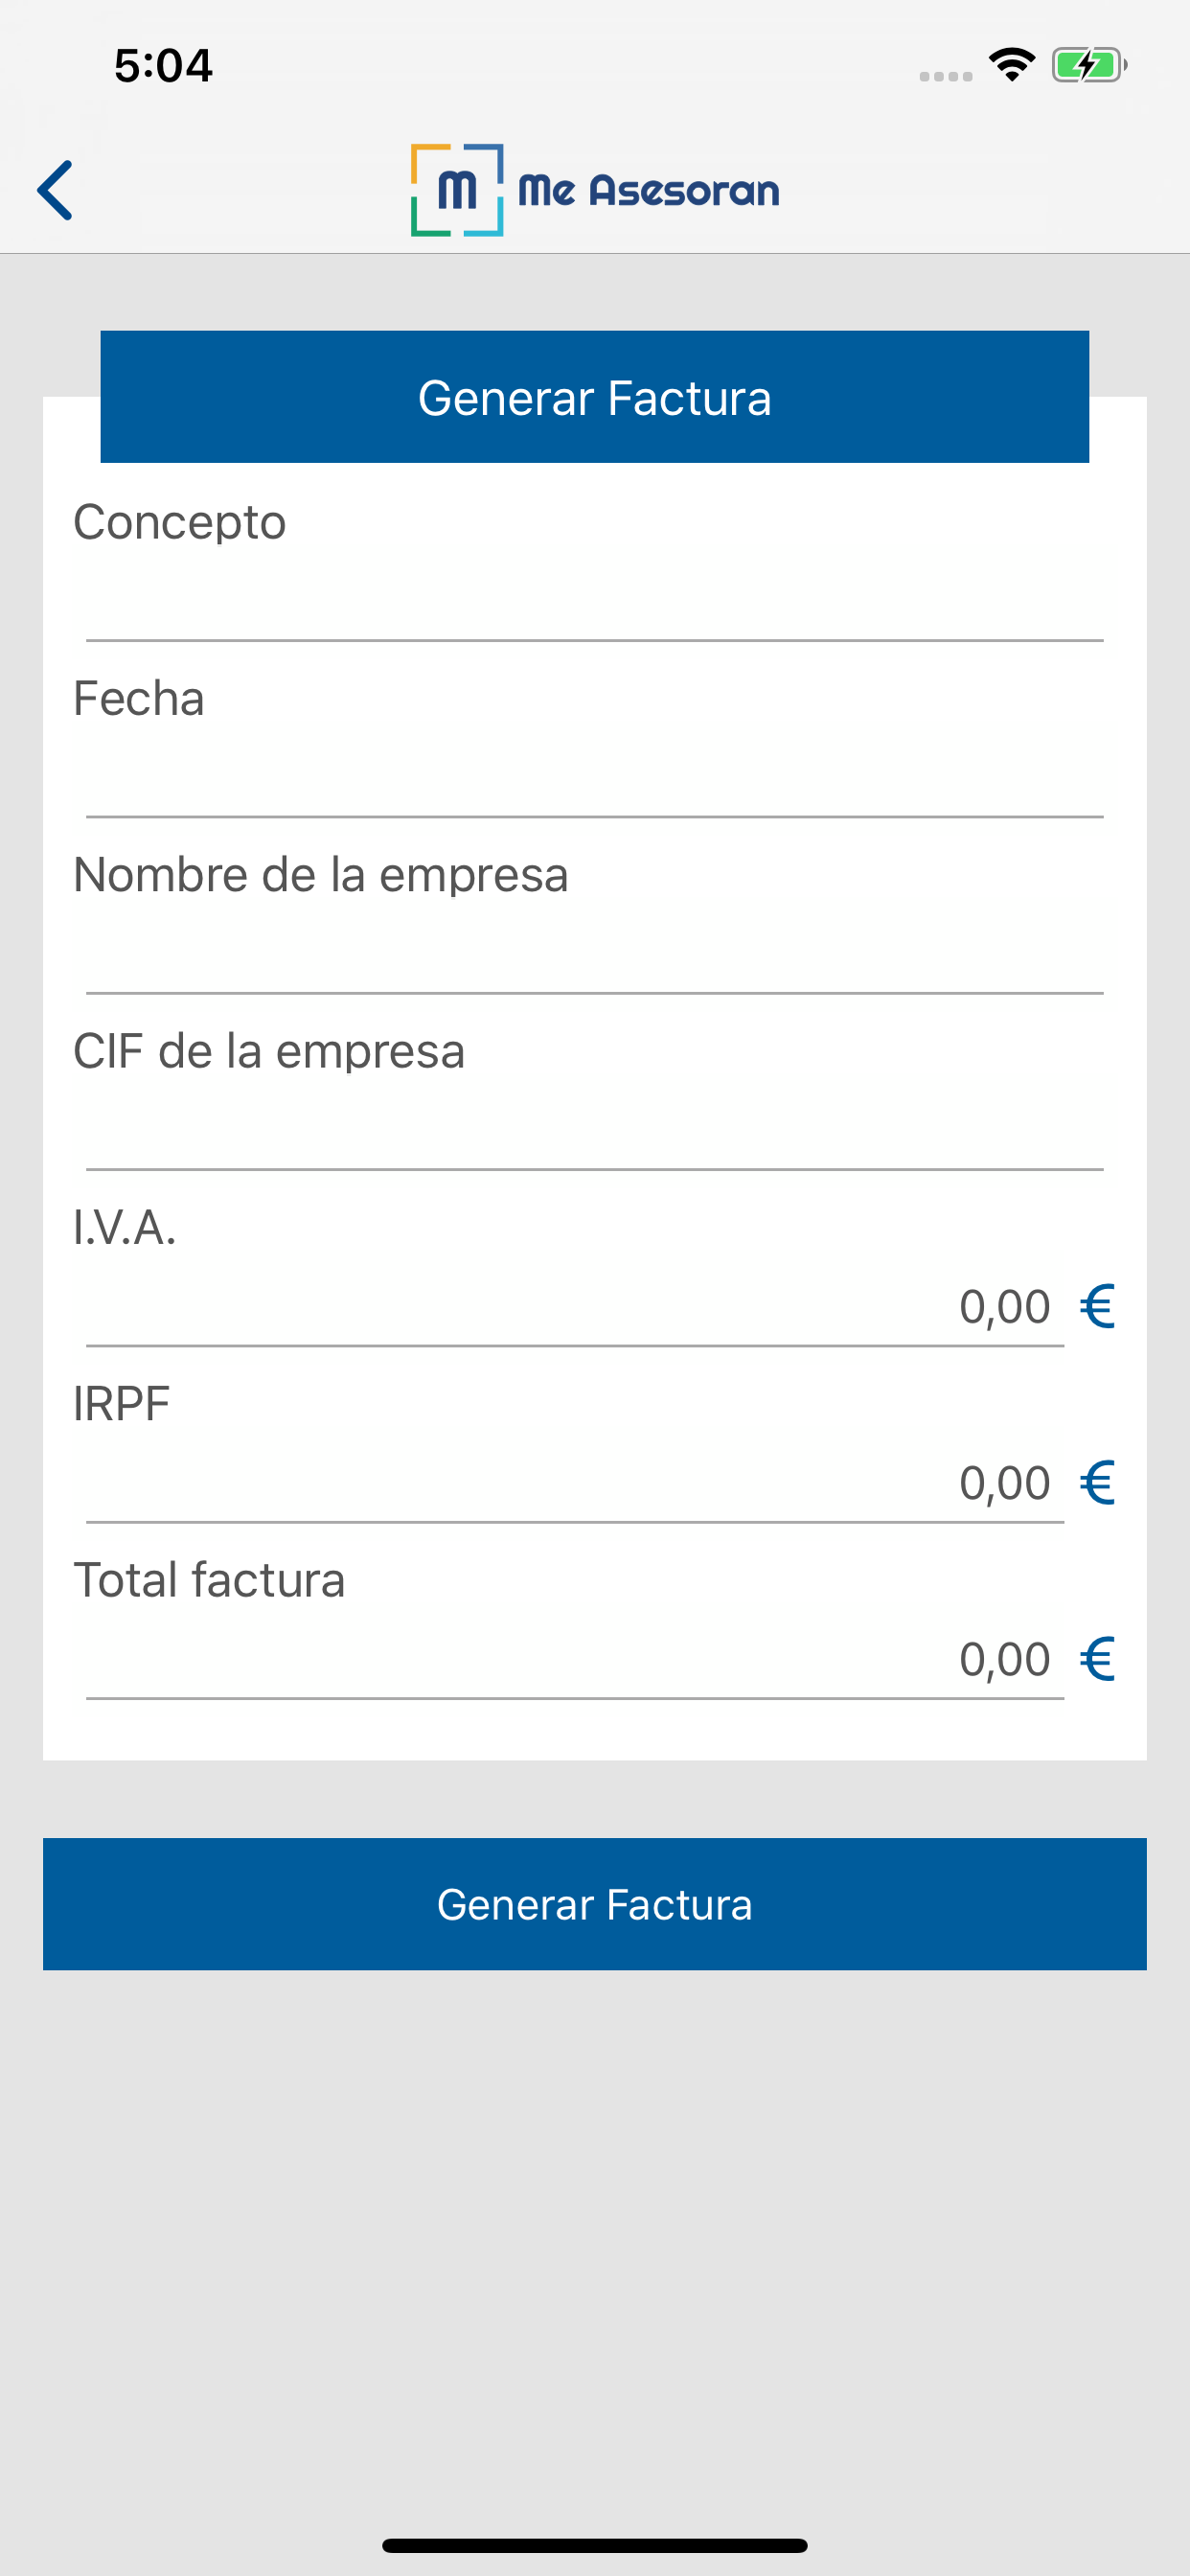Tap the Wi-Fi status icon
Image resolution: width=1190 pixels, height=2576 pixels.
point(1011,65)
